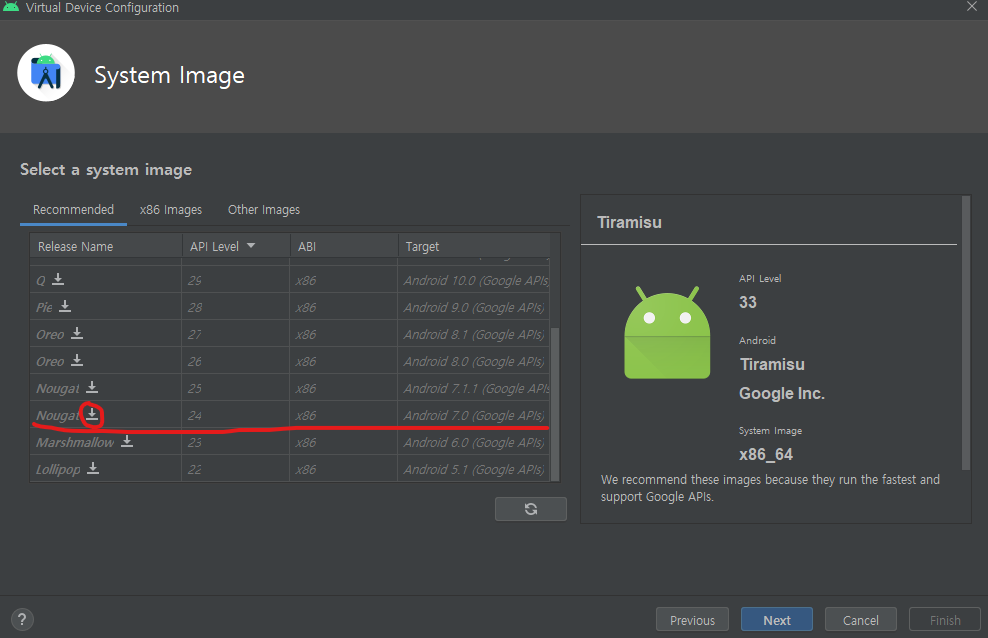Screen dimensions: 988x638
Task: Select the Android 7.0 (Google APIs) target cell
Action: coord(473,415)
